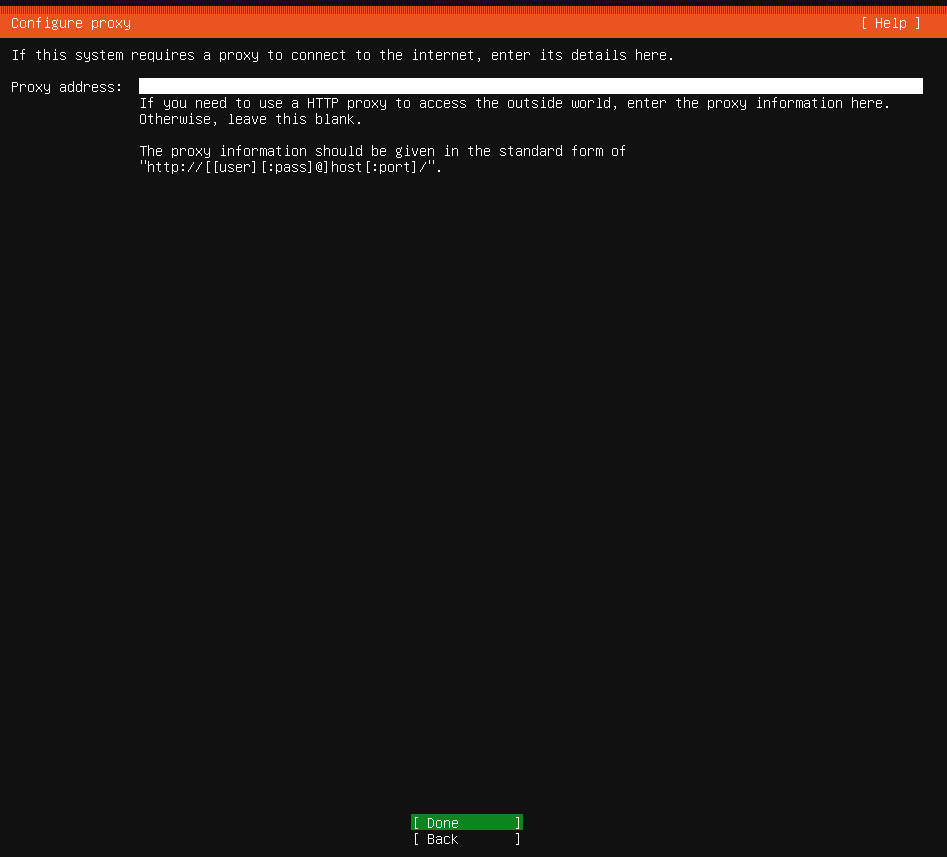Click the 'Configure proxy' title text
This screenshot has height=857, width=947.
tap(71, 23)
